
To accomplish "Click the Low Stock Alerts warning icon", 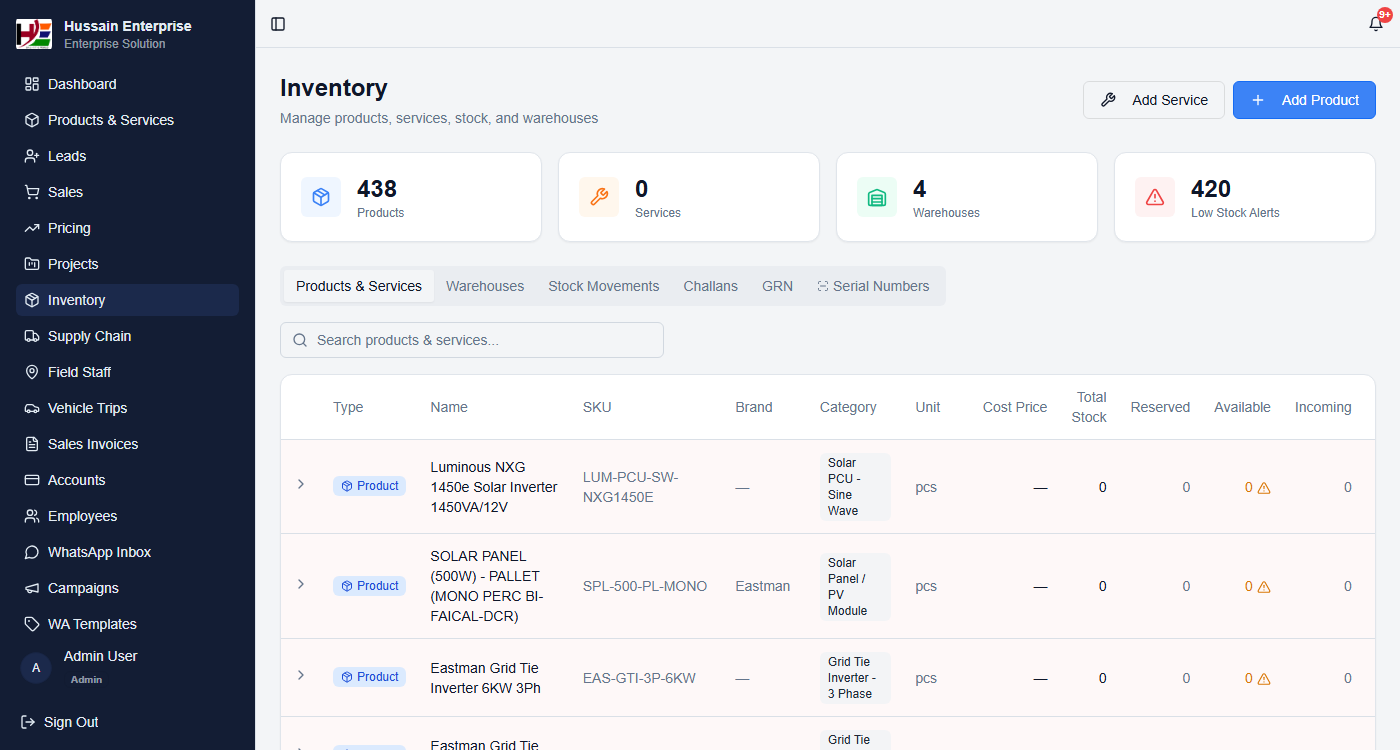I will 1155,197.
